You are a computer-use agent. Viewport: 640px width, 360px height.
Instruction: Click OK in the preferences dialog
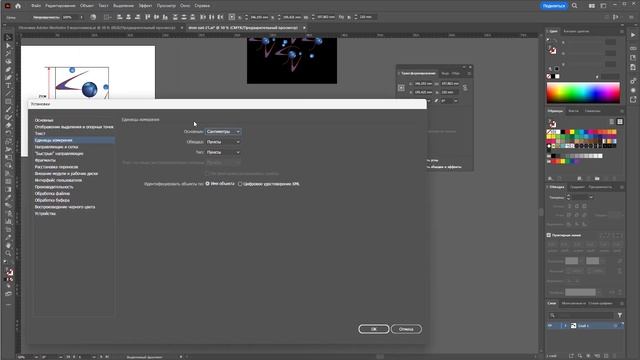tap(373, 329)
